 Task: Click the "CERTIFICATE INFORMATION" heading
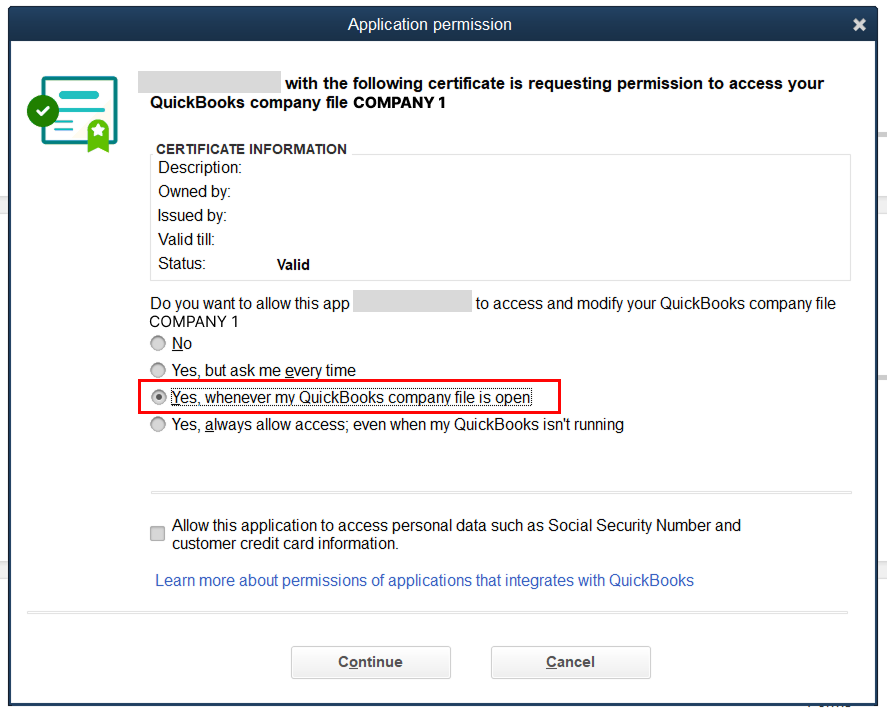pyautogui.click(x=251, y=149)
